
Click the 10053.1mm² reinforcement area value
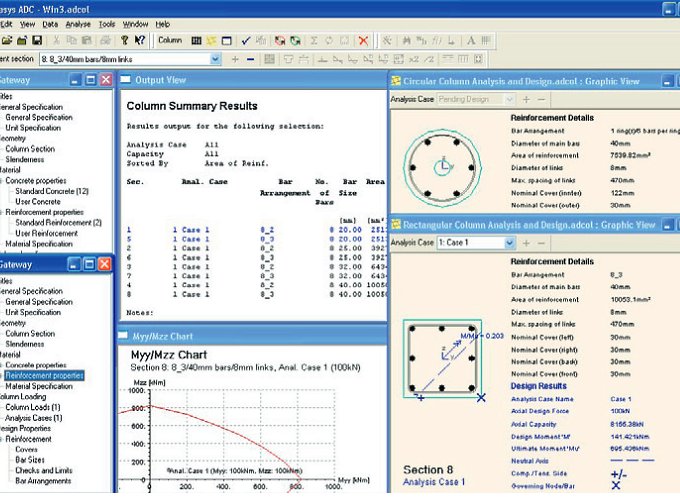coord(630,300)
